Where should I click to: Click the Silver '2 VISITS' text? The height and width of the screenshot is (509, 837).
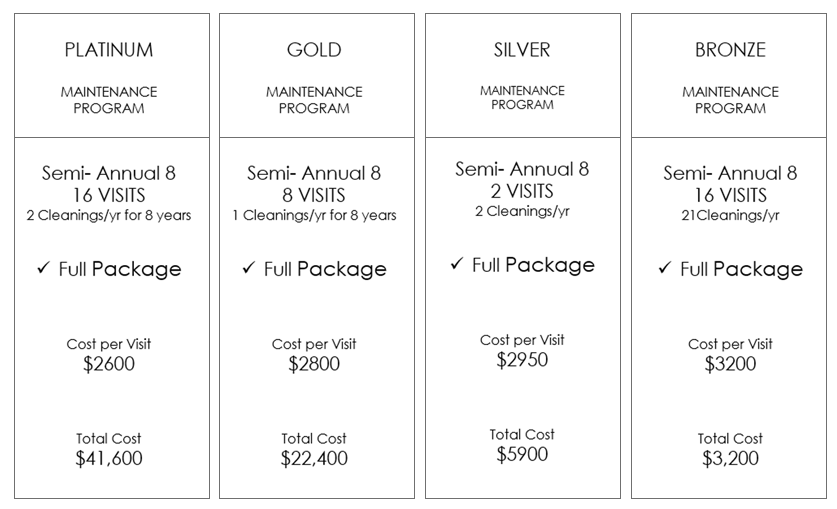point(522,191)
